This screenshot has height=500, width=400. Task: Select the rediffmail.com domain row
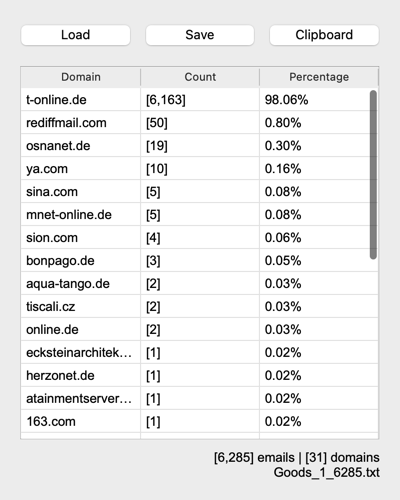point(199,123)
